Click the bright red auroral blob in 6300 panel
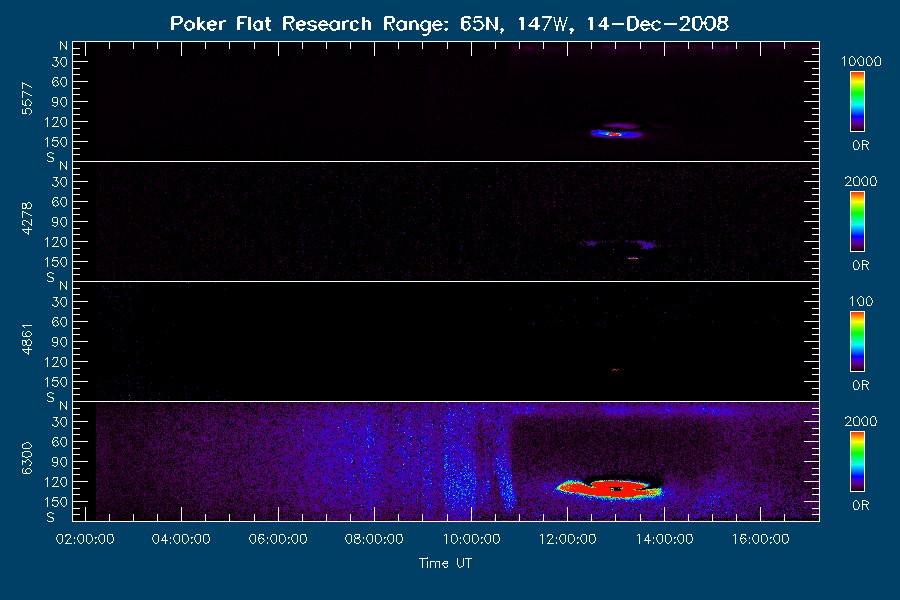Image resolution: width=900 pixels, height=600 pixels. pos(610,489)
